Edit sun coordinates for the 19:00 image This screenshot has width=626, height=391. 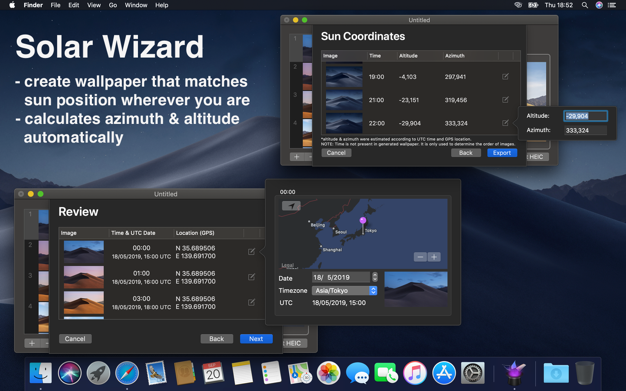click(x=505, y=76)
